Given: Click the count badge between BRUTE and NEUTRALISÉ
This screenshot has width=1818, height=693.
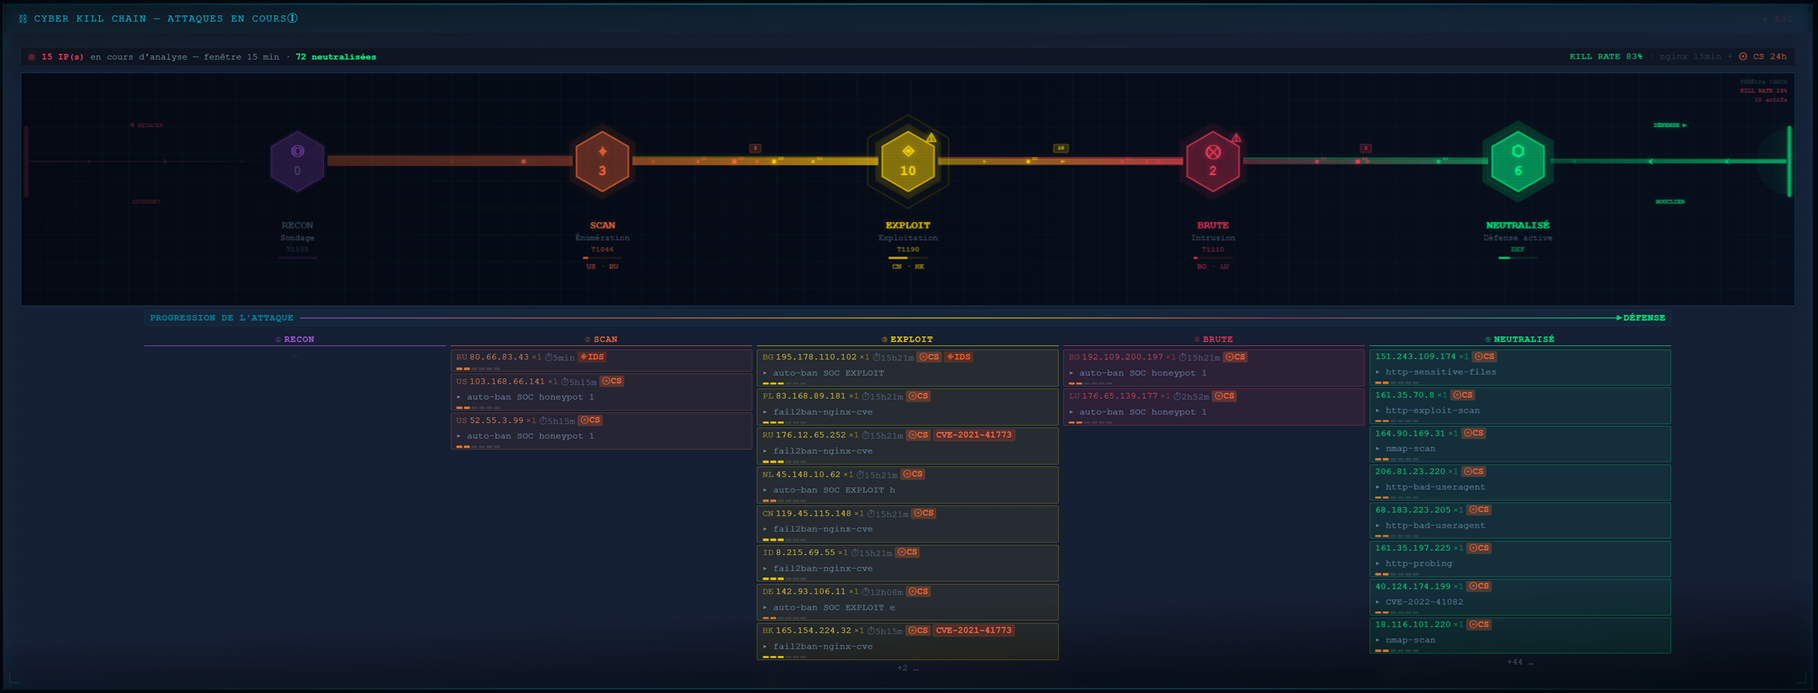Looking at the screenshot, I should click(x=1365, y=148).
